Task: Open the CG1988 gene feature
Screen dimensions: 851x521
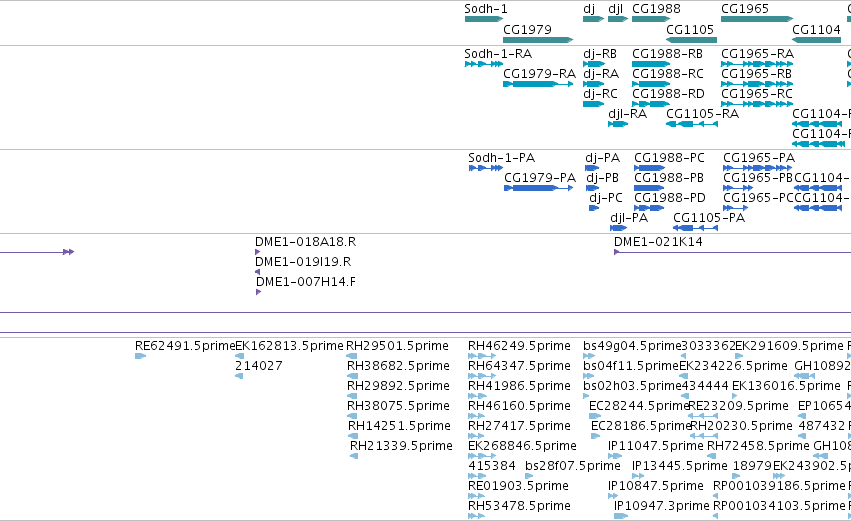Action: 651,19
